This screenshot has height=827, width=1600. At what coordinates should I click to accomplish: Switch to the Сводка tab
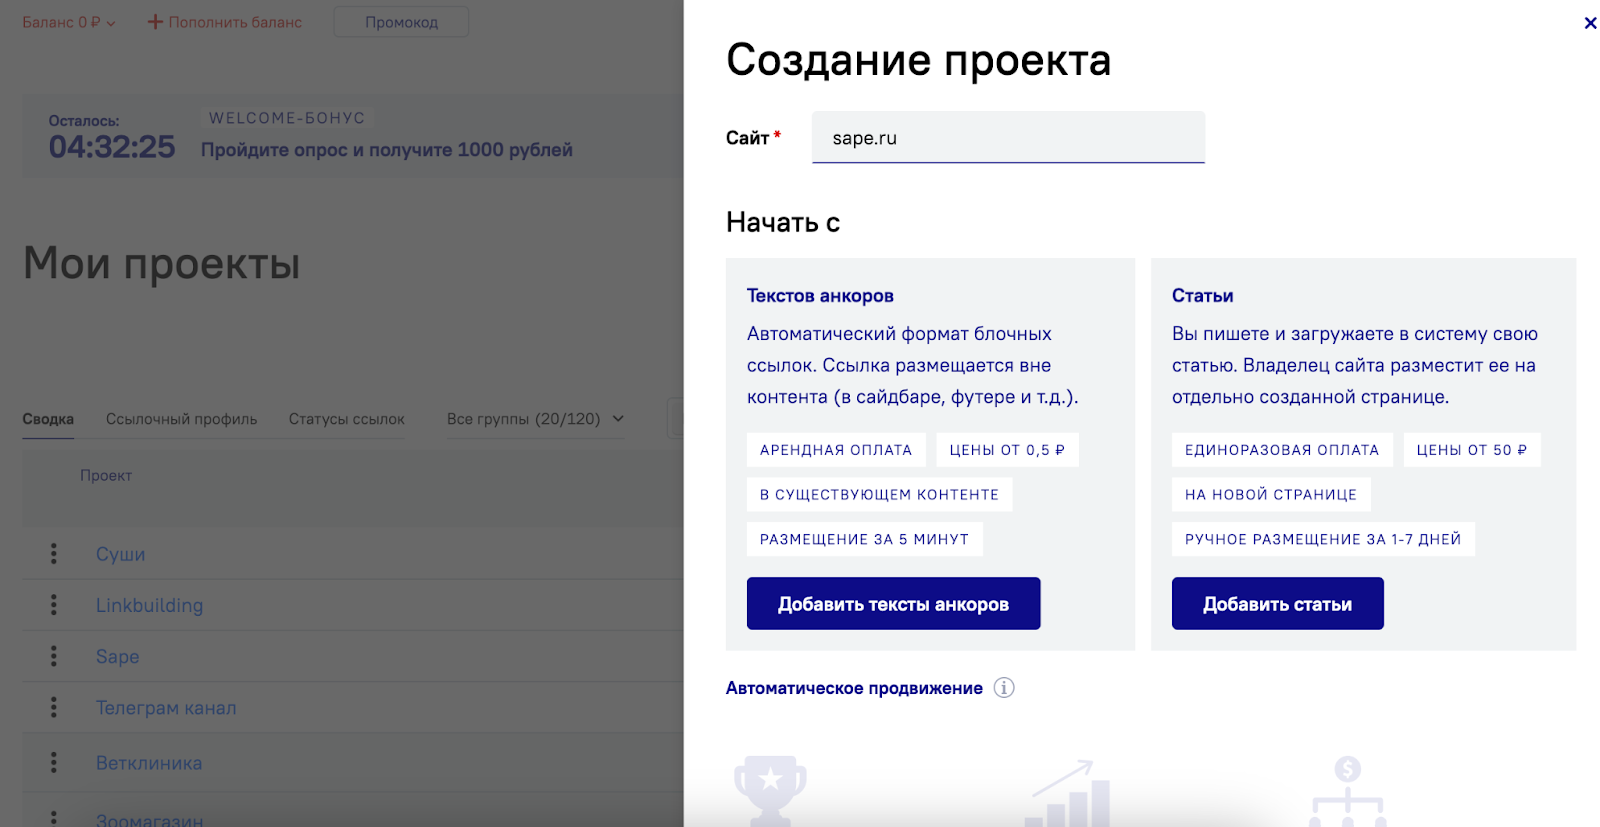(48, 419)
